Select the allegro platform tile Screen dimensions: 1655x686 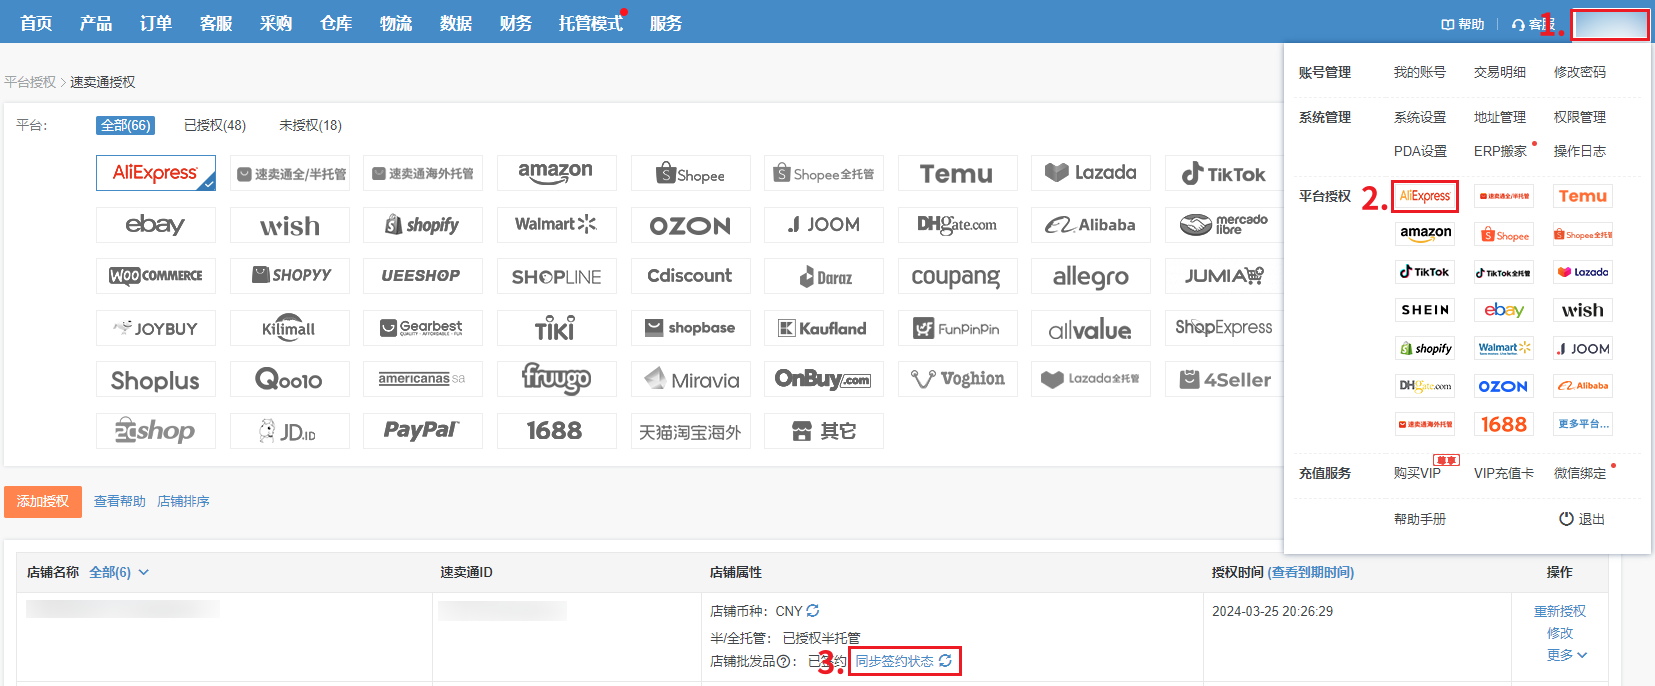tap(1091, 276)
